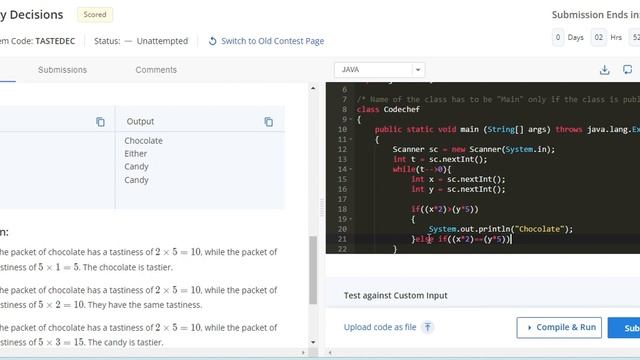
Task: Click the 02 Hrs timer box
Action: pos(598,38)
